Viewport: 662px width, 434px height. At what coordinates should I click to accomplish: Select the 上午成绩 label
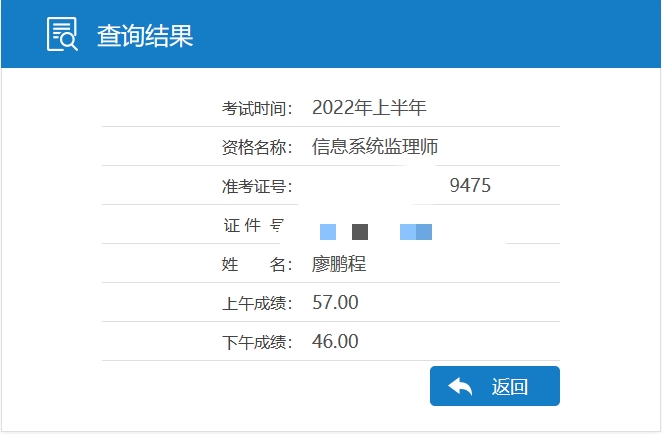tap(257, 303)
